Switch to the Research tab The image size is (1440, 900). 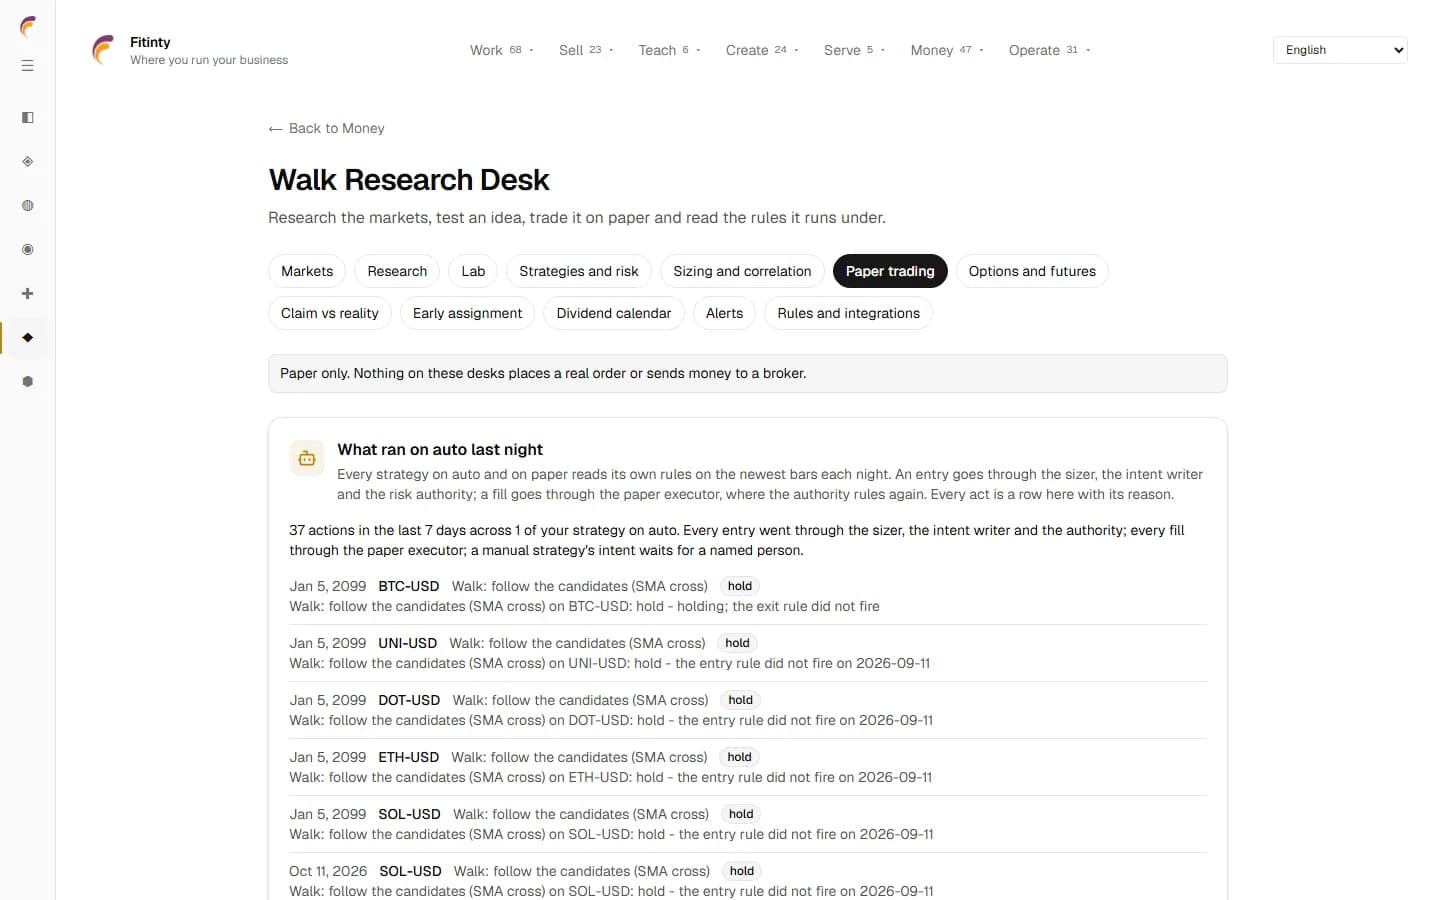coord(397,271)
